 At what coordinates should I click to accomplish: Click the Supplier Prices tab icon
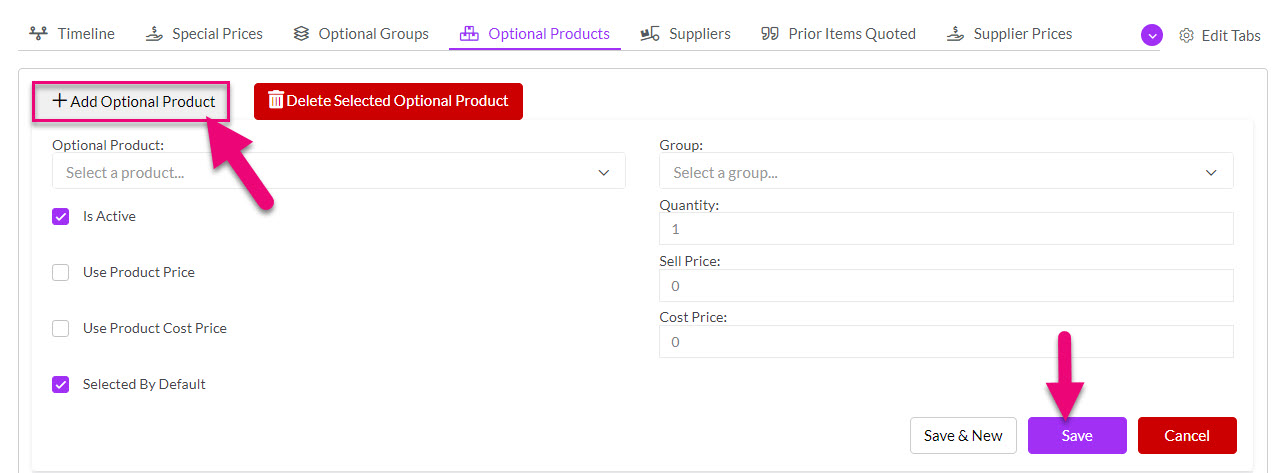(x=955, y=34)
